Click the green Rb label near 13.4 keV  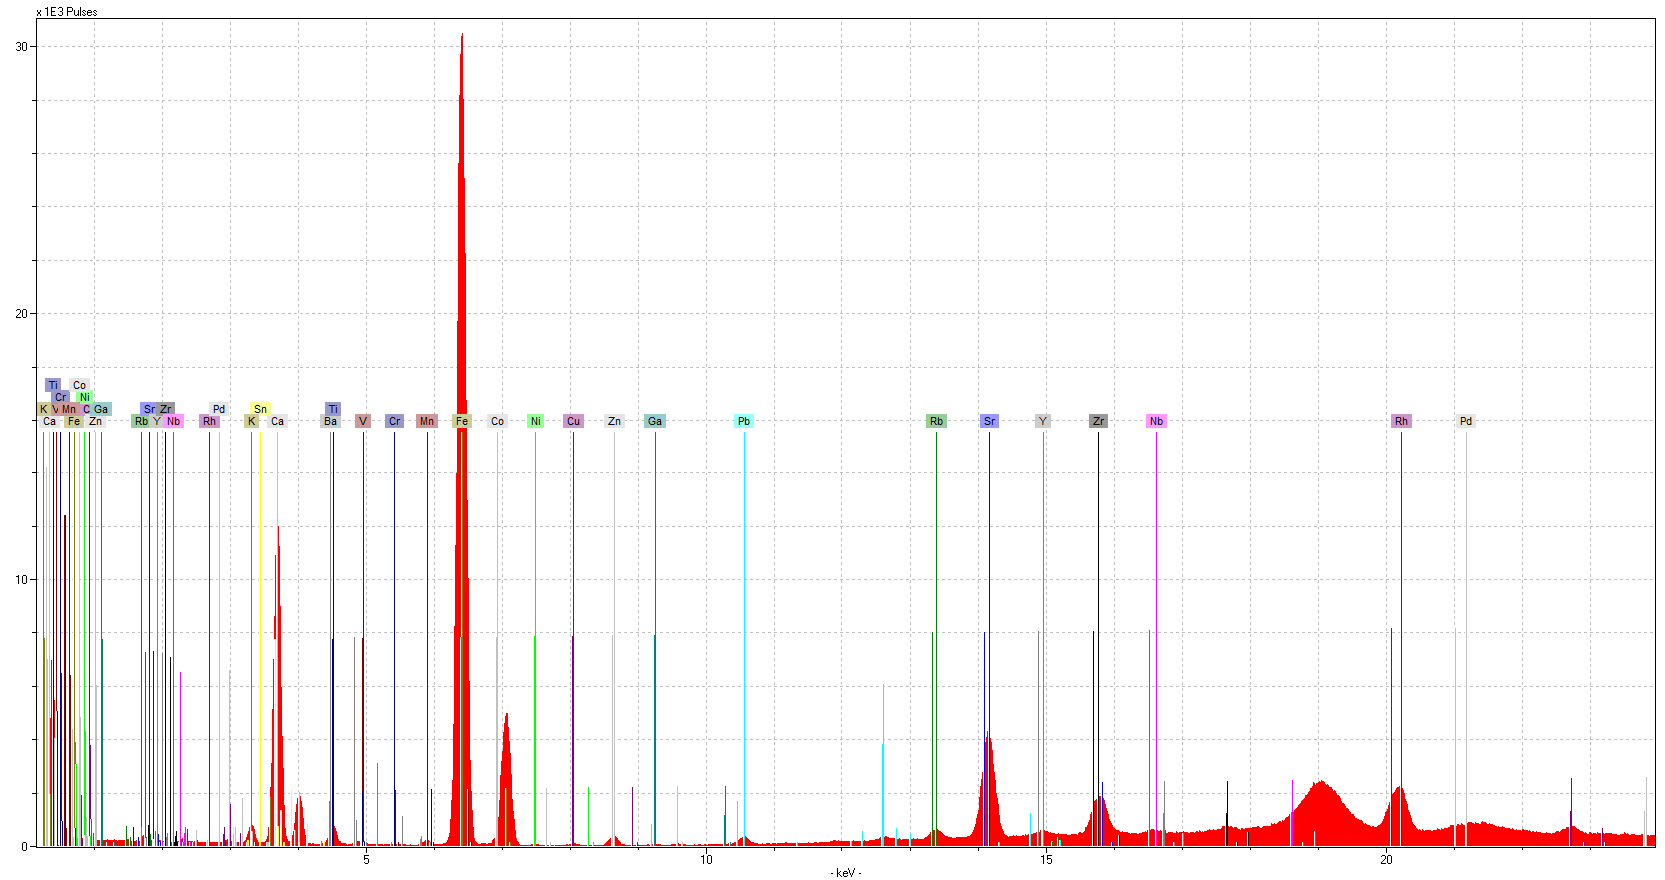pos(936,421)
